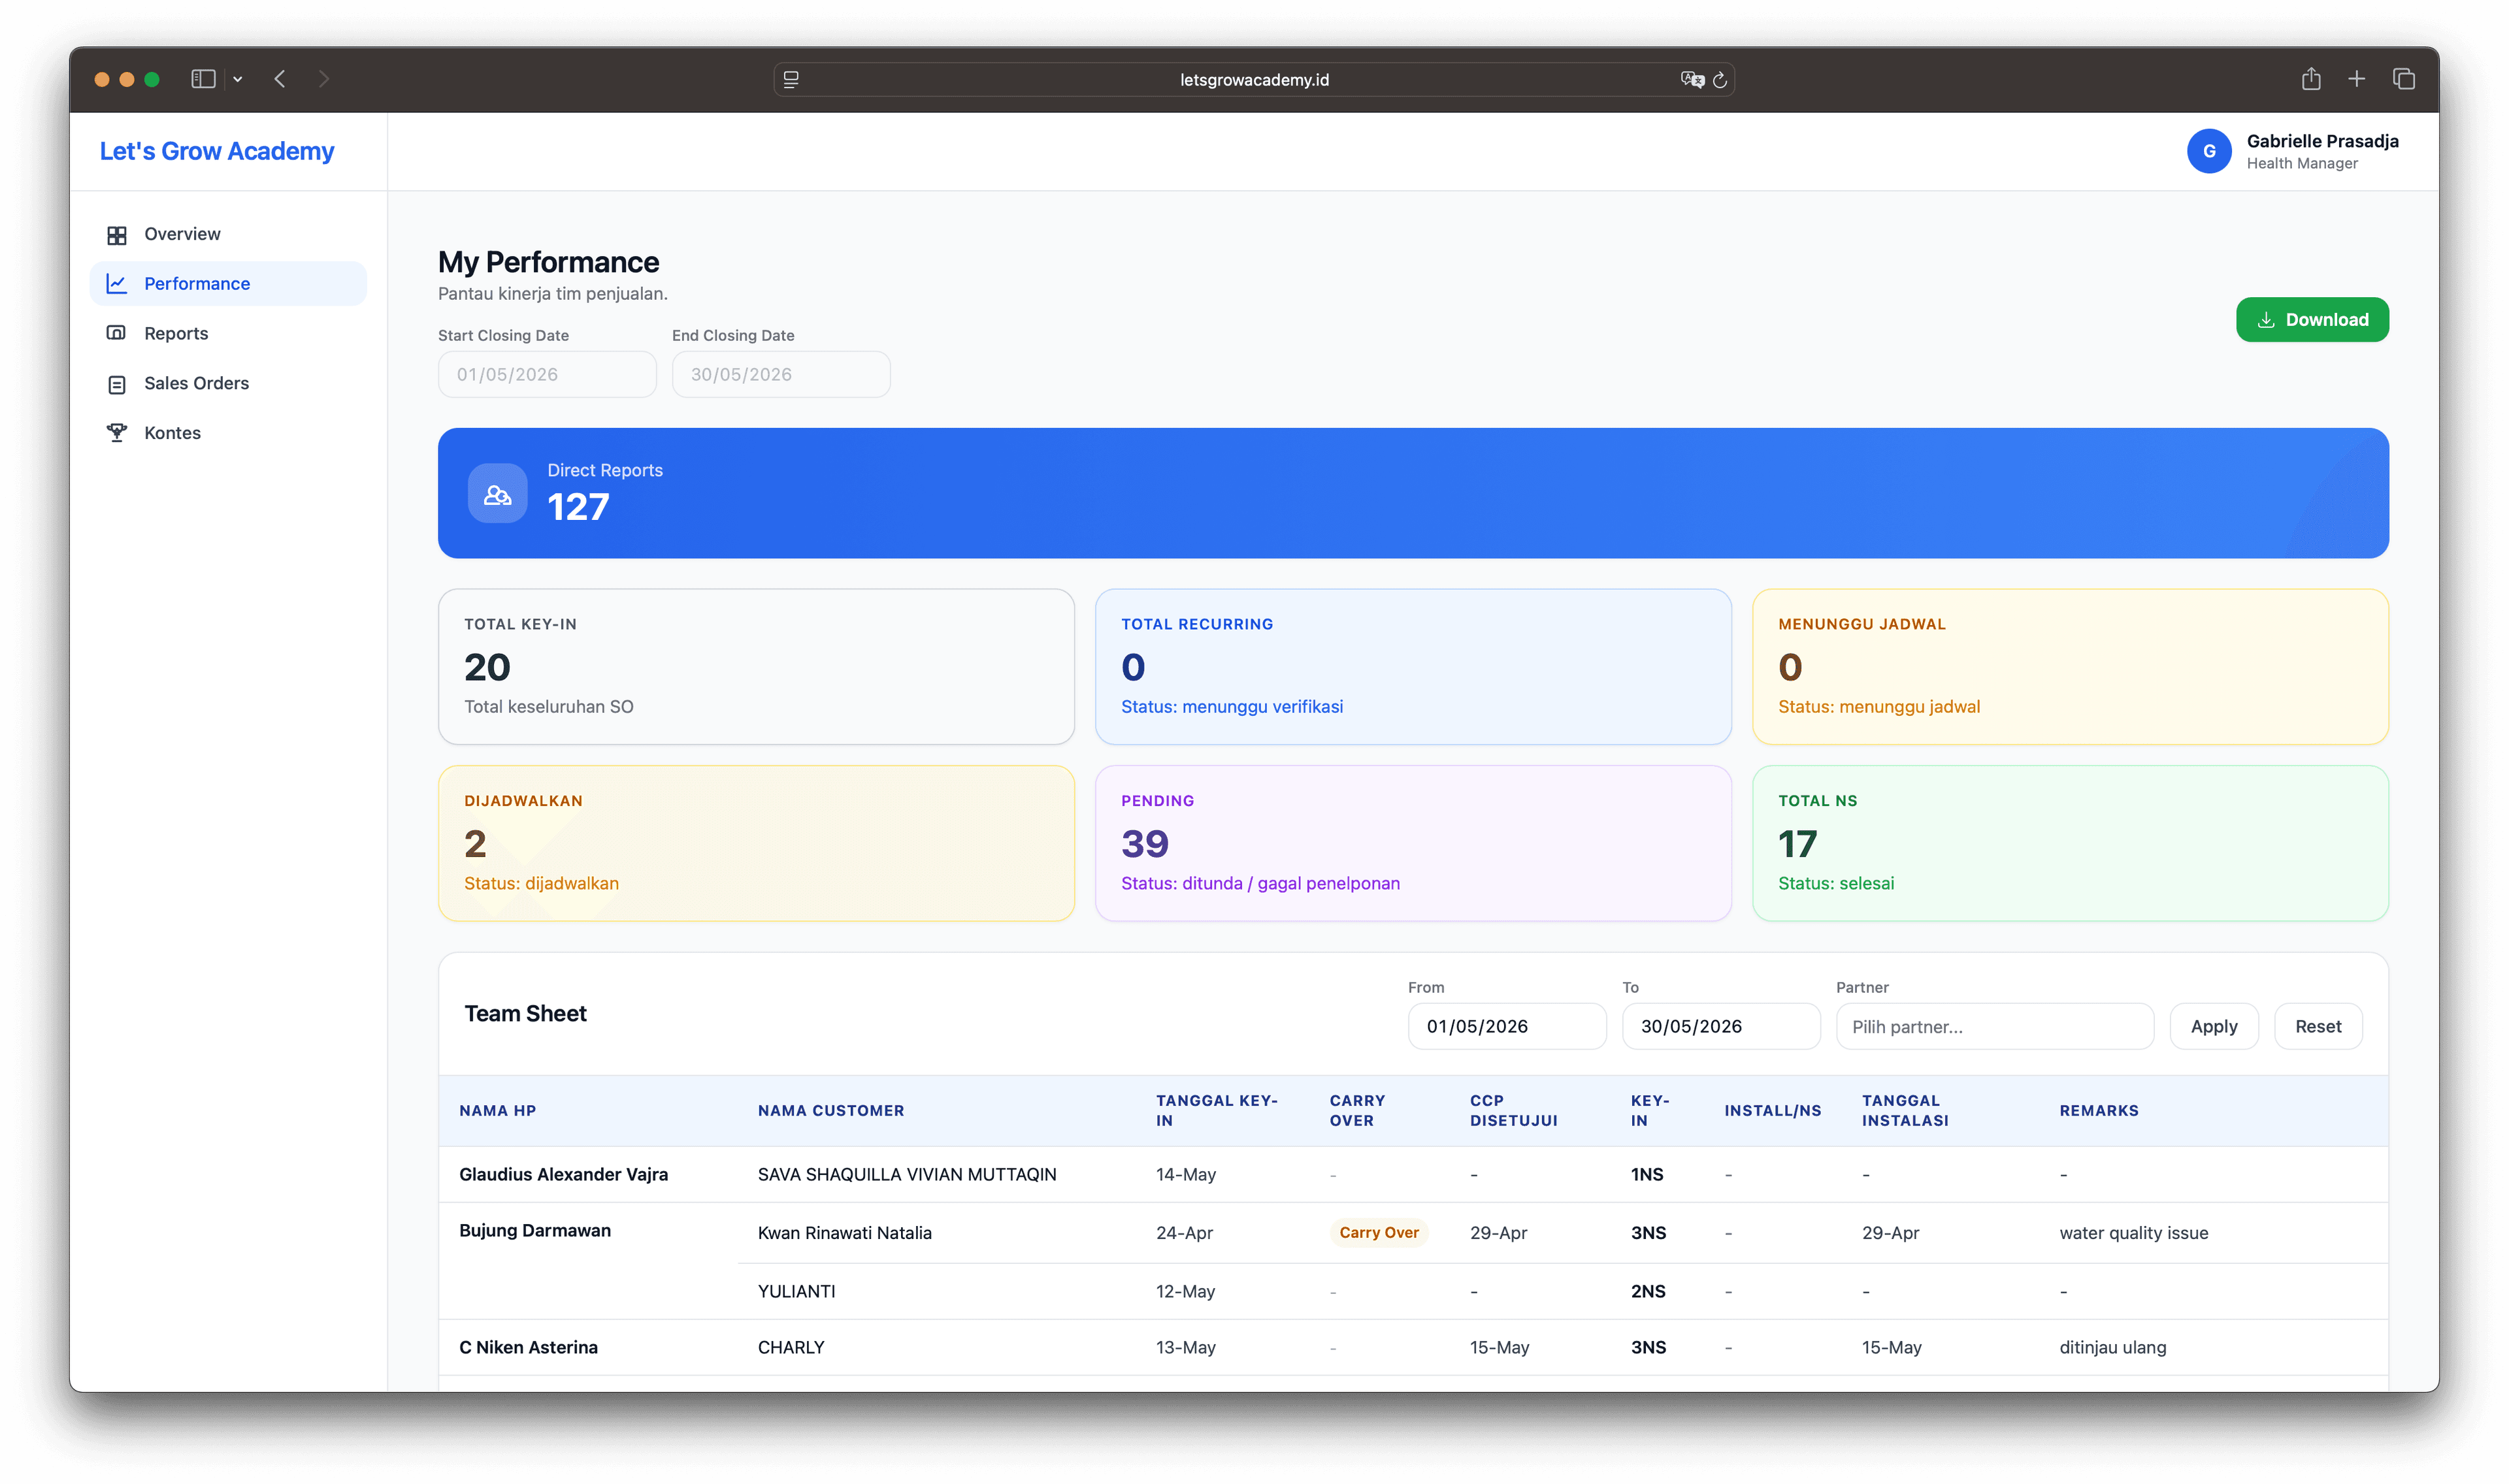Click the user avatar G circle

click(2208, 151)
